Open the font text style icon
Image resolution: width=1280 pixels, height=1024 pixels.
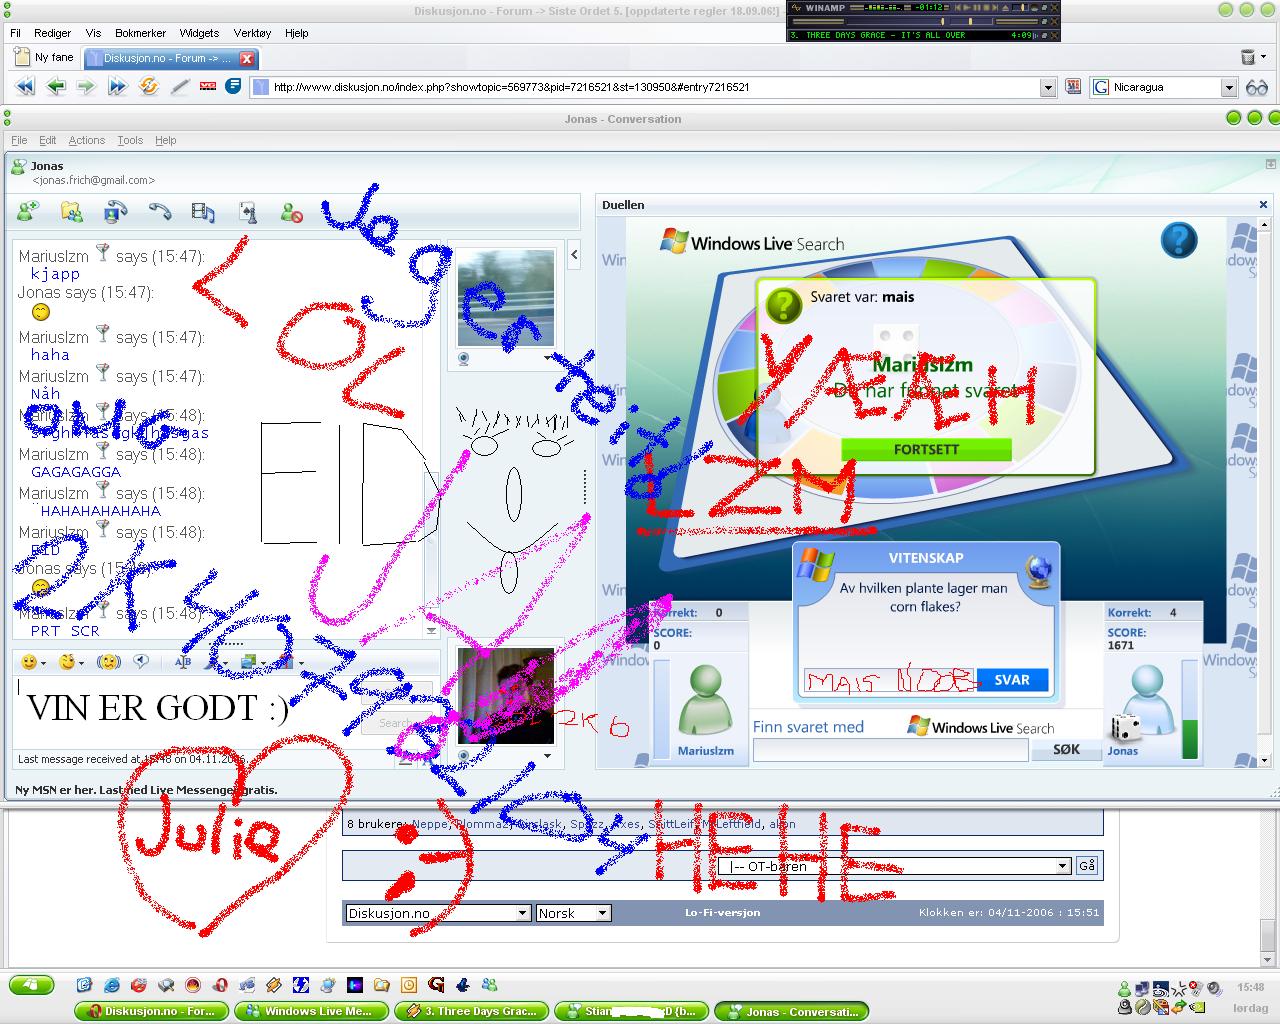click(x=183, y=662)
